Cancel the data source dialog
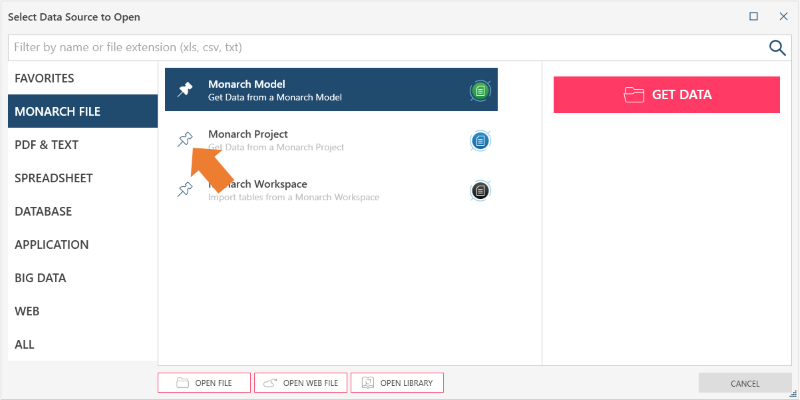Screen dimensions: 800x400 745,383
